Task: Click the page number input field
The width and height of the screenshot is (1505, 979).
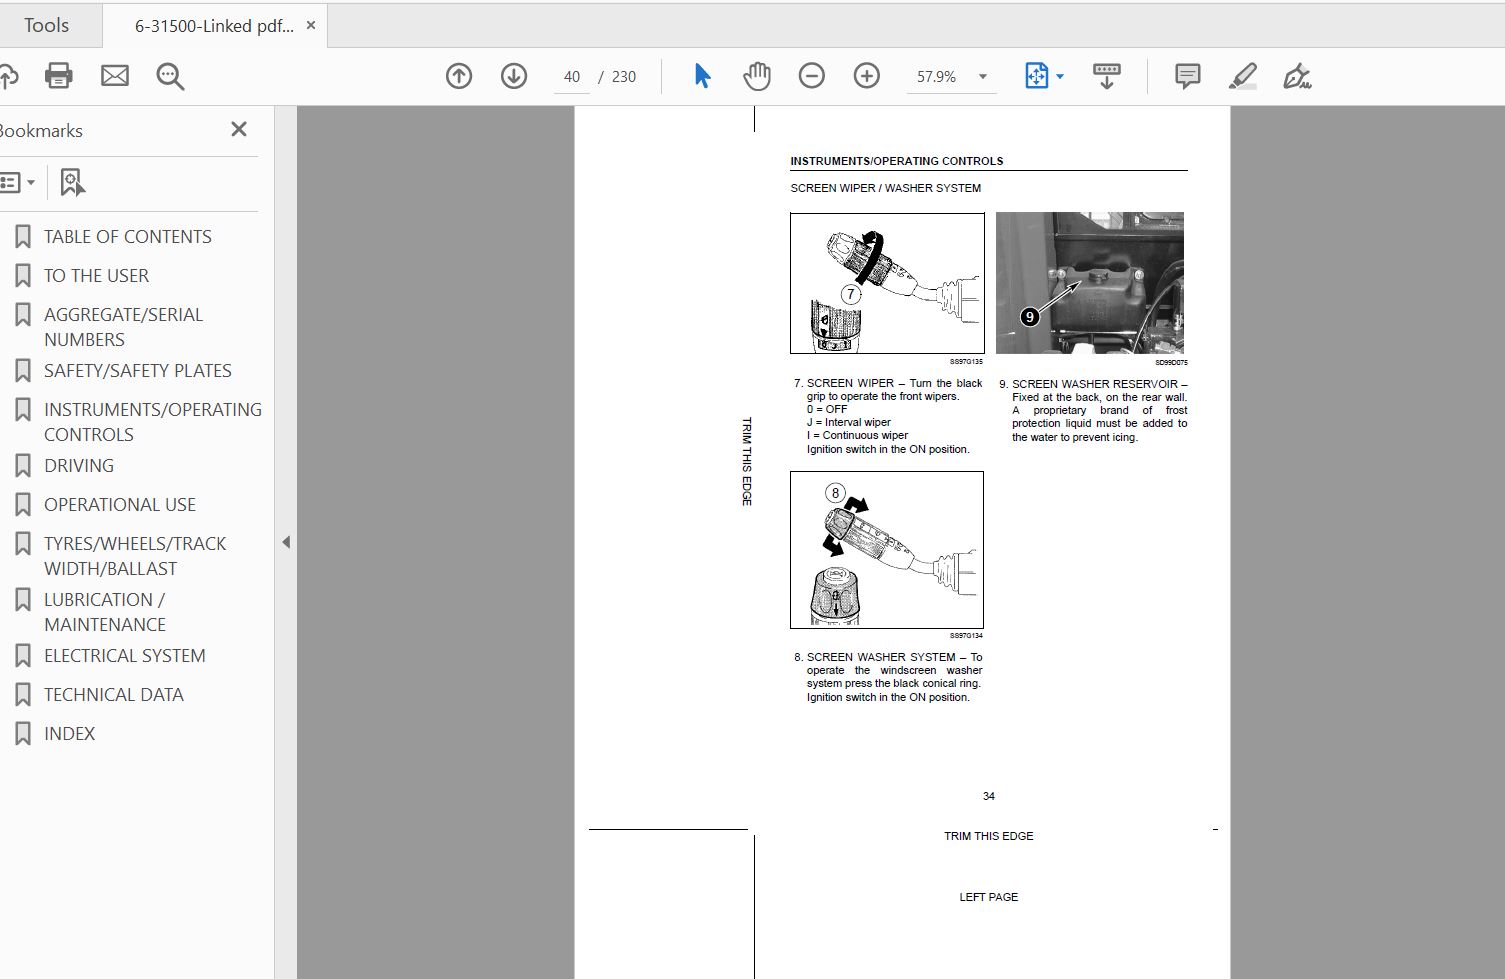Action: point(572,77)
